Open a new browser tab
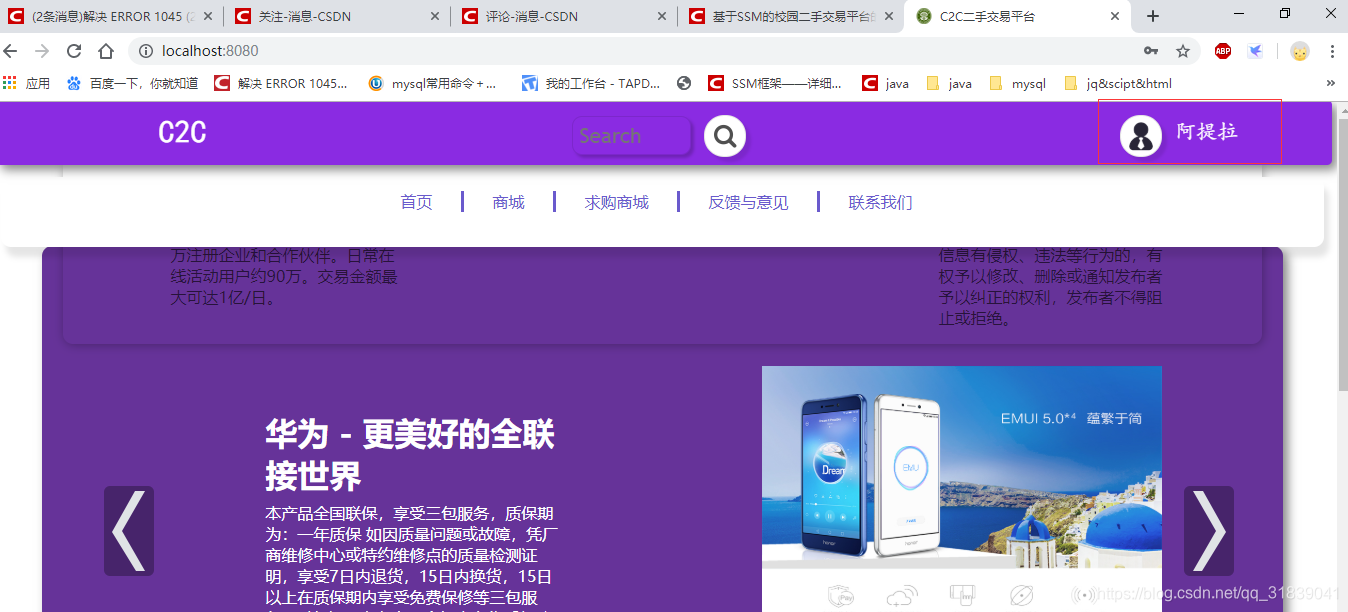This screenshot has height=612, width=1348. point(1153,16)
